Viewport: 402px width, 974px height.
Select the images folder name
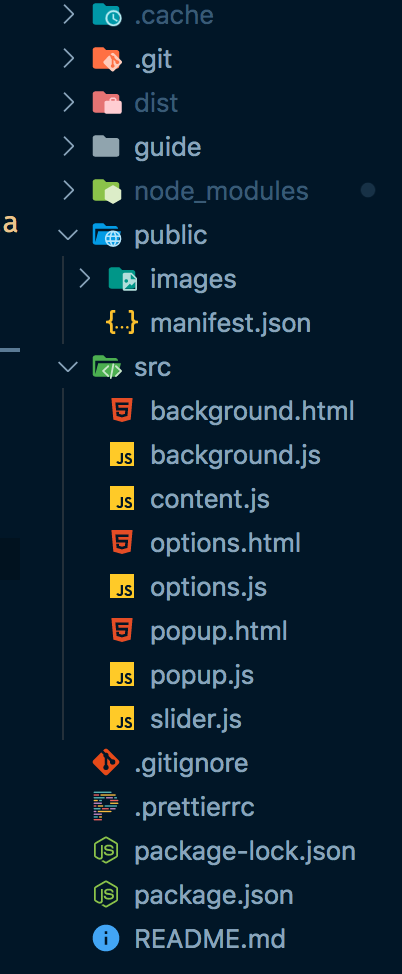[193, 280]
